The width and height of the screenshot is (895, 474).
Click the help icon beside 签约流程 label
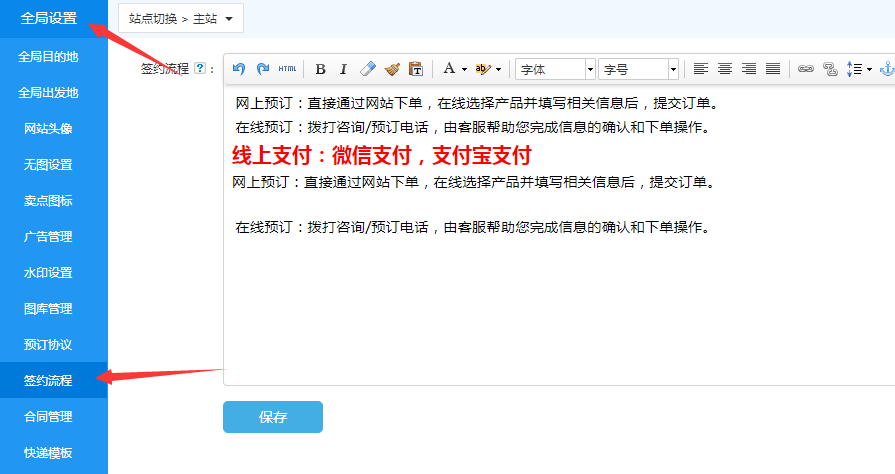click(x=200, y=69)
